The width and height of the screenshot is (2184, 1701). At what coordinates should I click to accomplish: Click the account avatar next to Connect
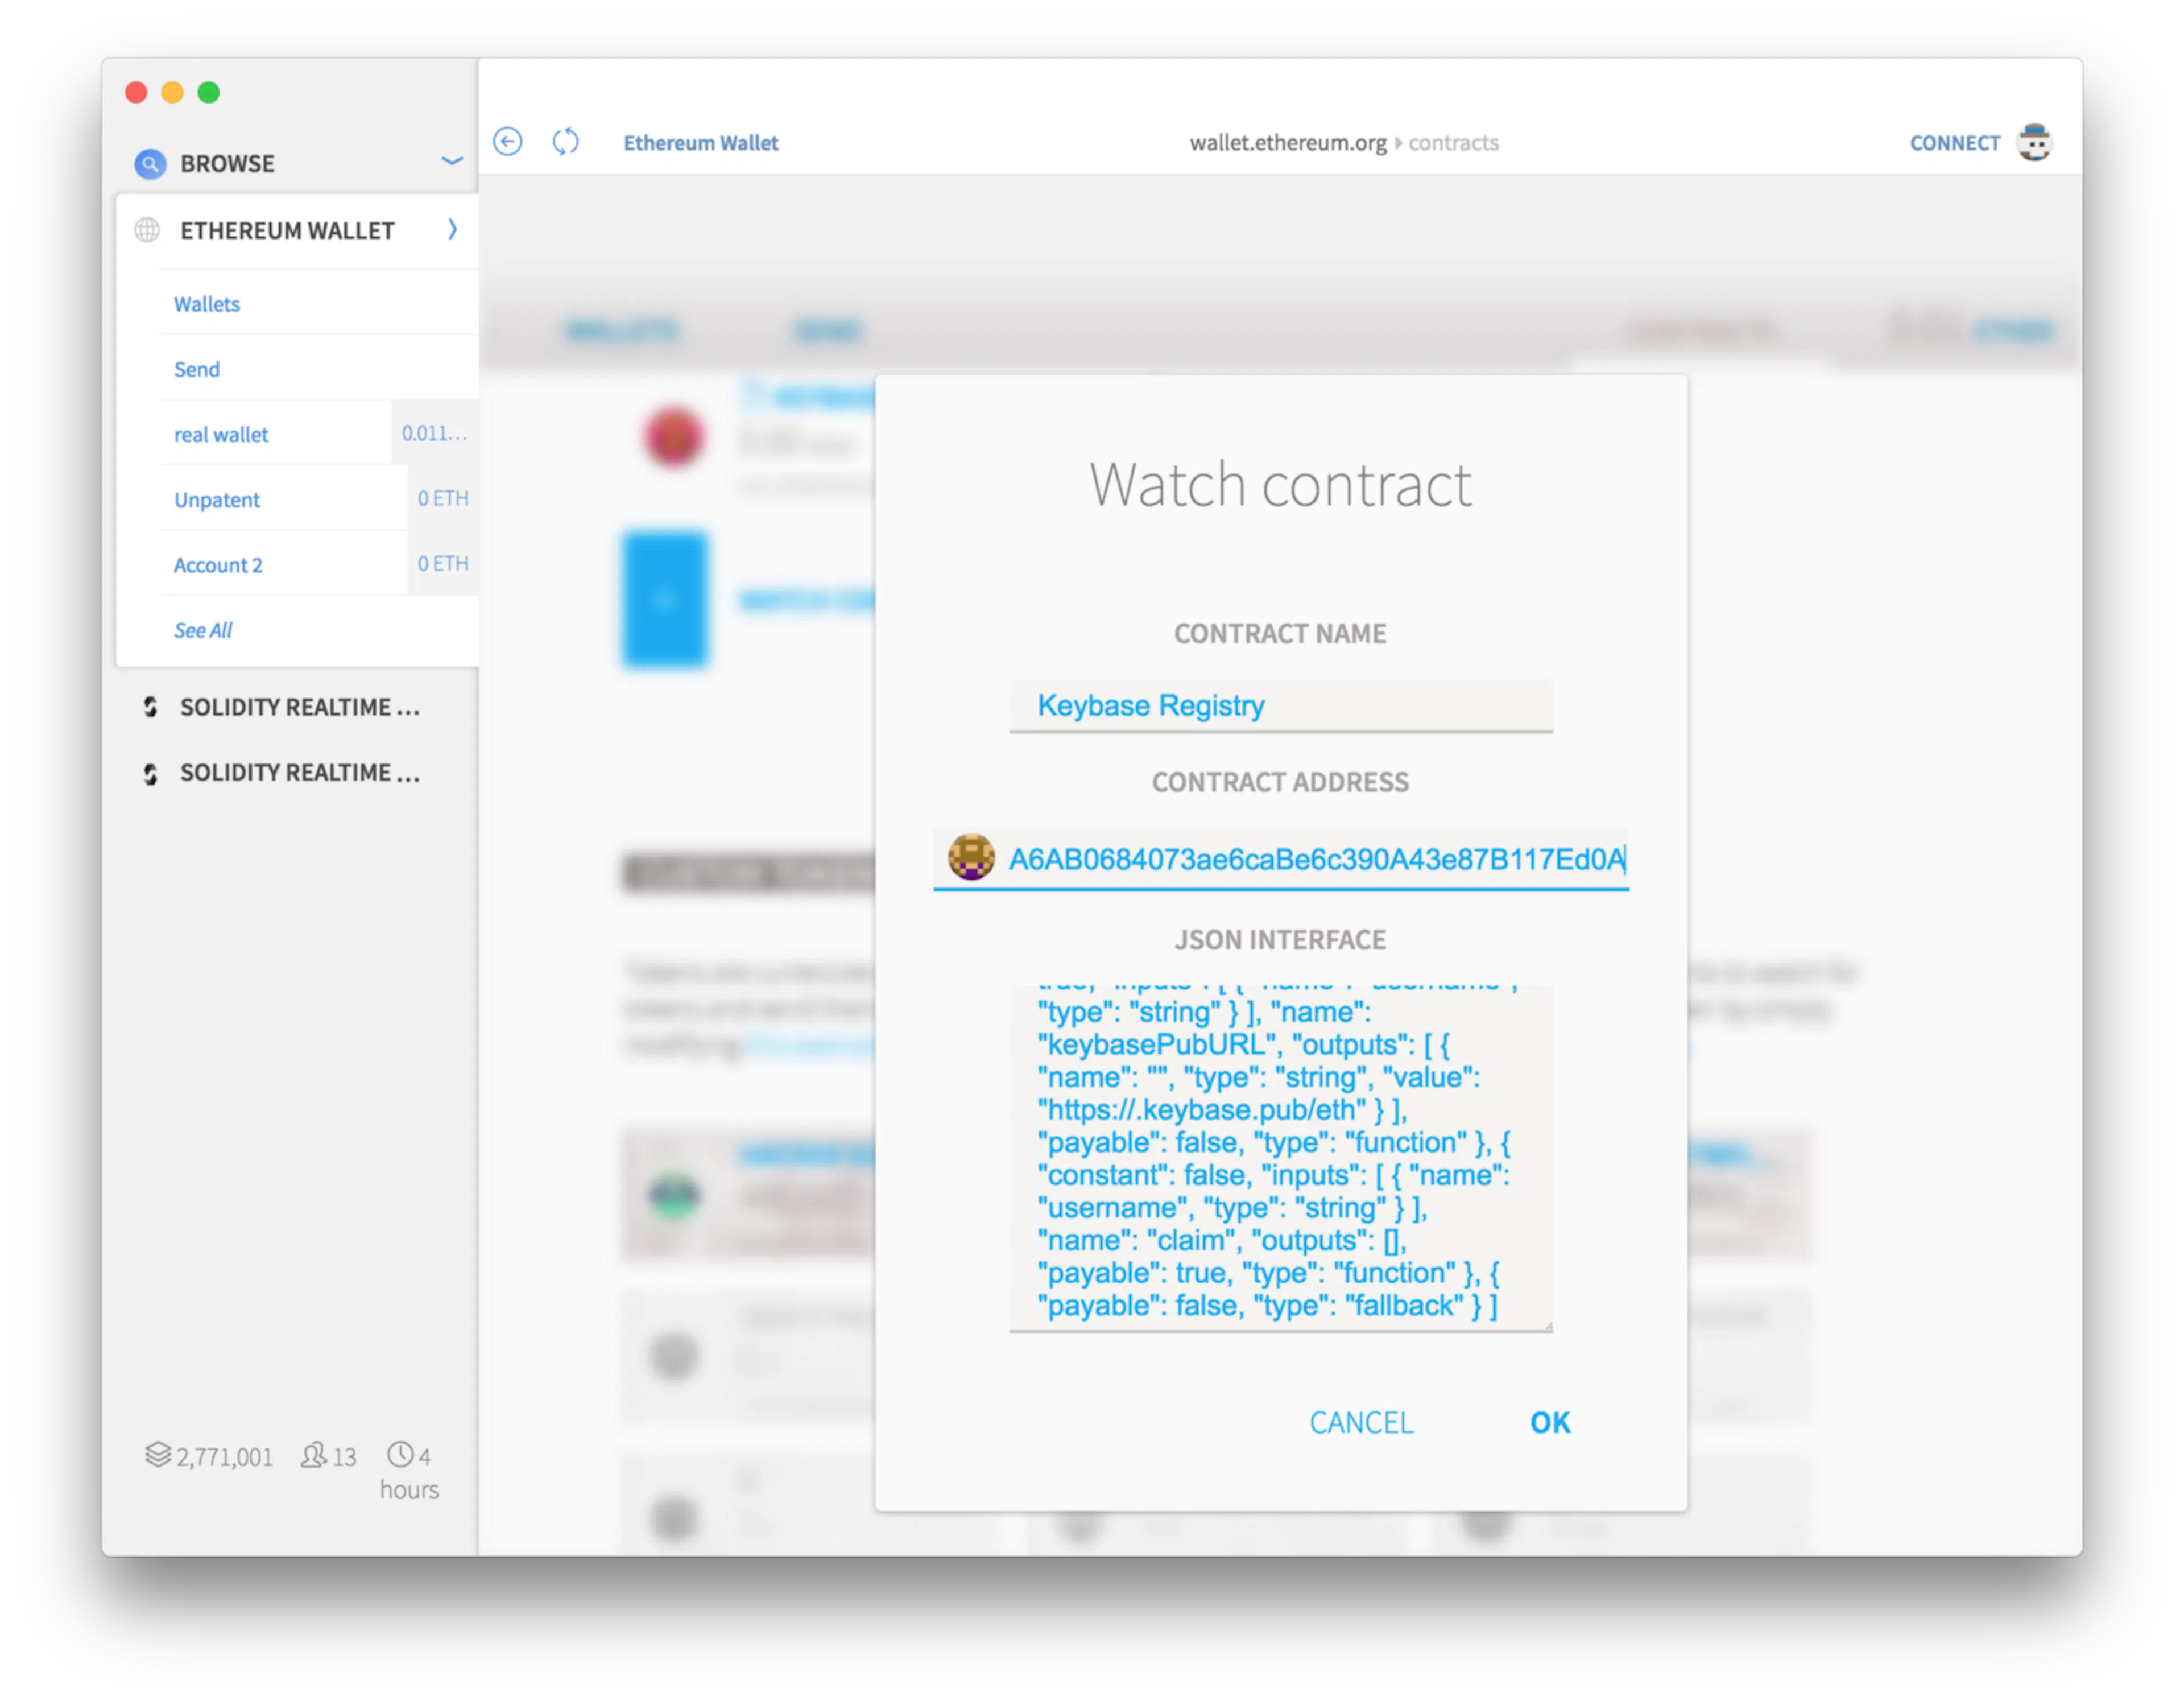coord(2033,142)
